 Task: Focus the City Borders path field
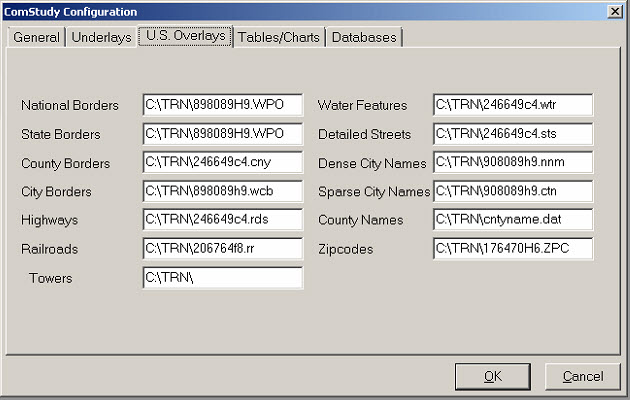(x=223, y=191)
